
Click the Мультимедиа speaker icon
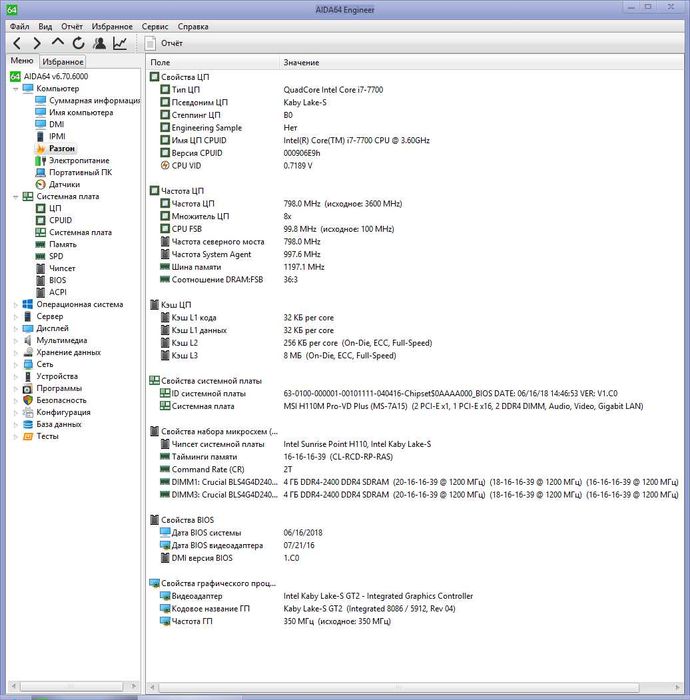coord(28,341)
